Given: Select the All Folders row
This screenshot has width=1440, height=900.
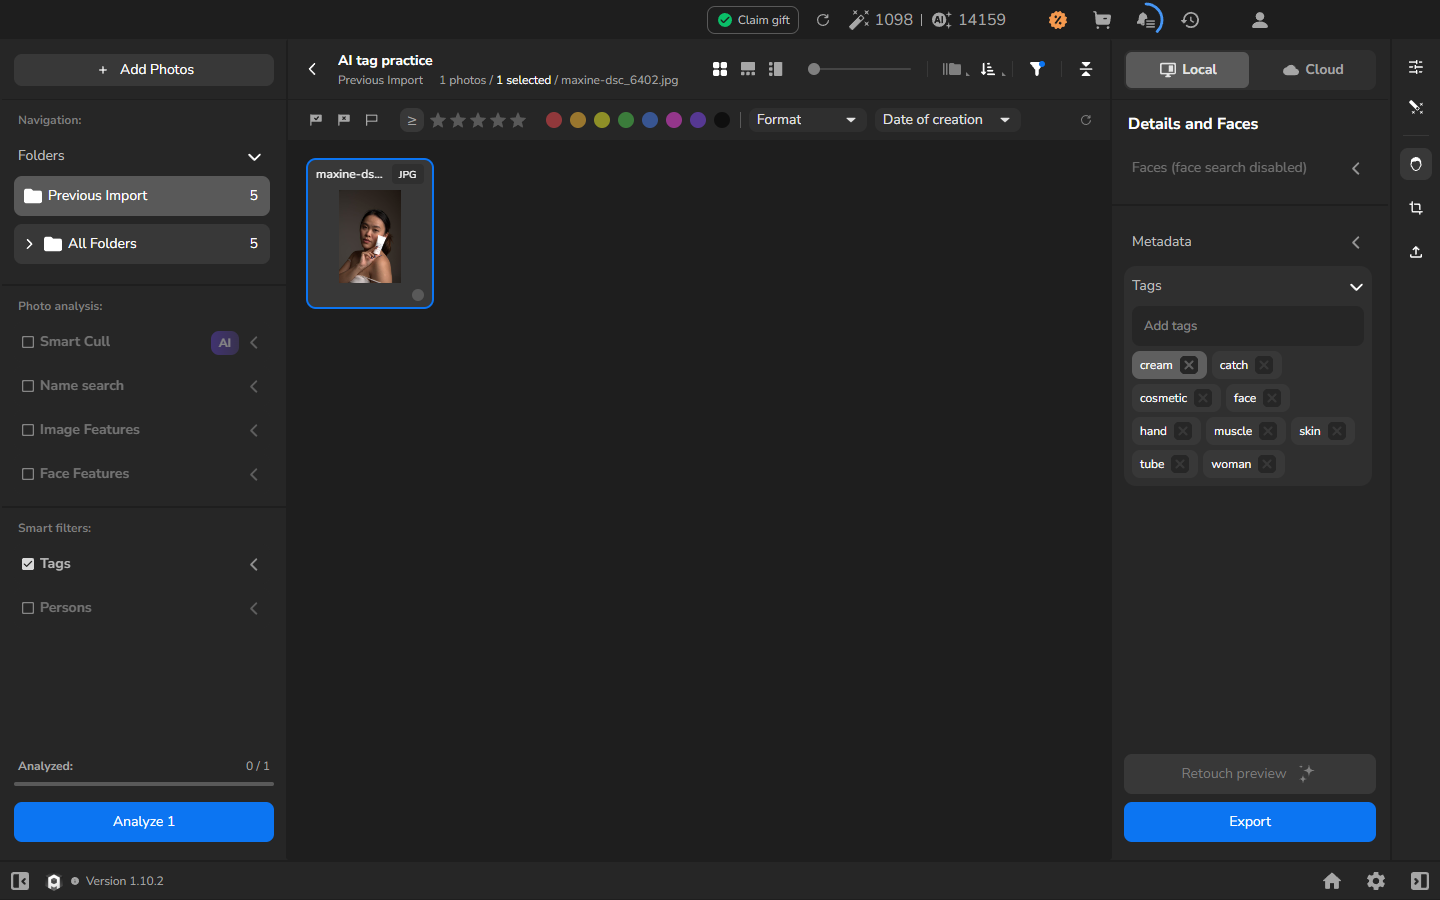Looking at the screenshot, I should click(142, 244).
